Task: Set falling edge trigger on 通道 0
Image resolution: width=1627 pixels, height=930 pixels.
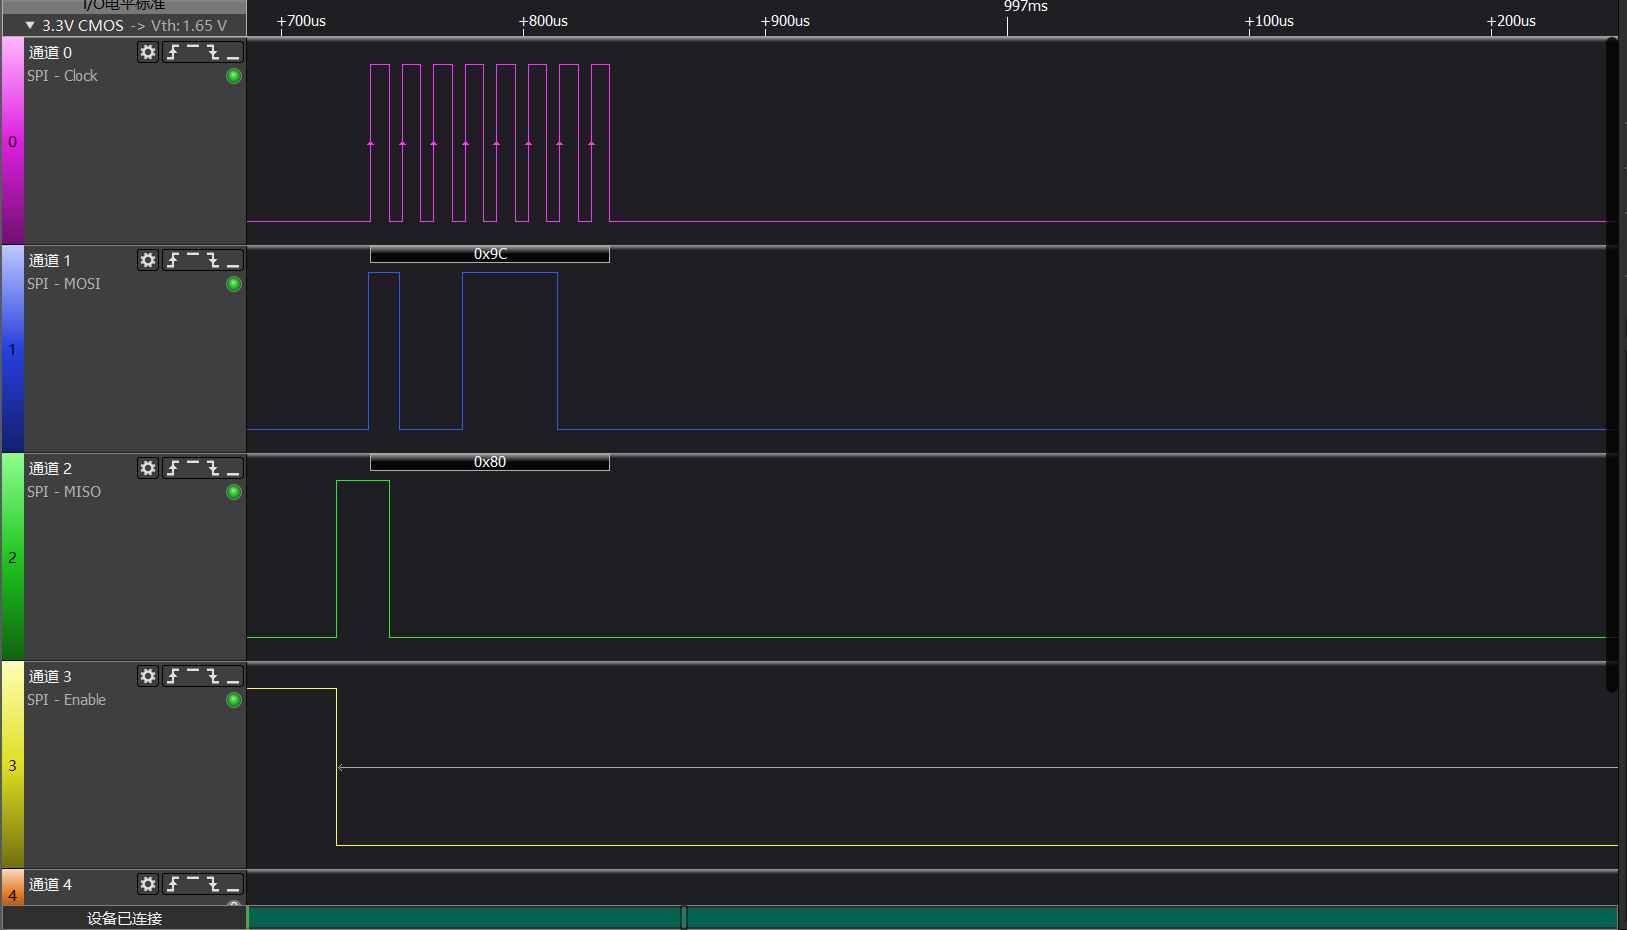Action: pyautogui.click(x=213, y=52)
